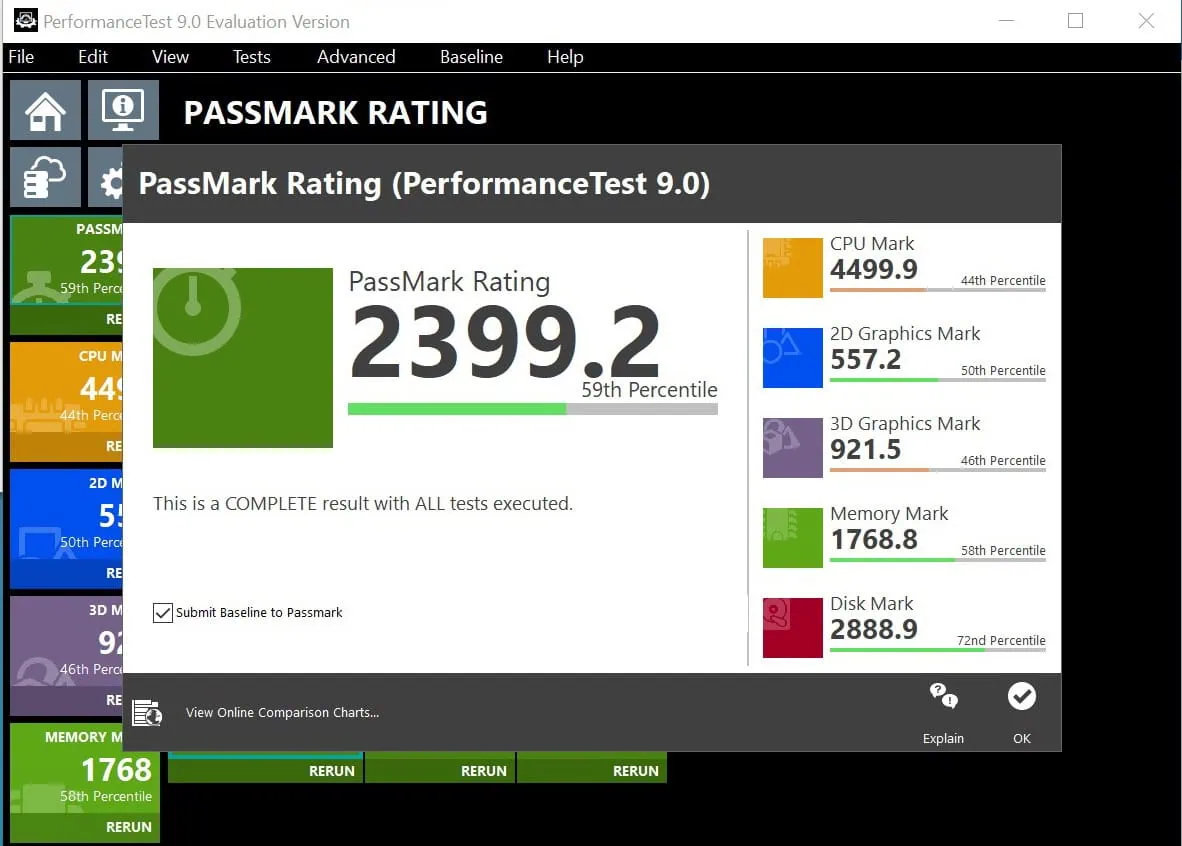
Task: Click View Online Comparison Charts link
Action: point(282,713)
